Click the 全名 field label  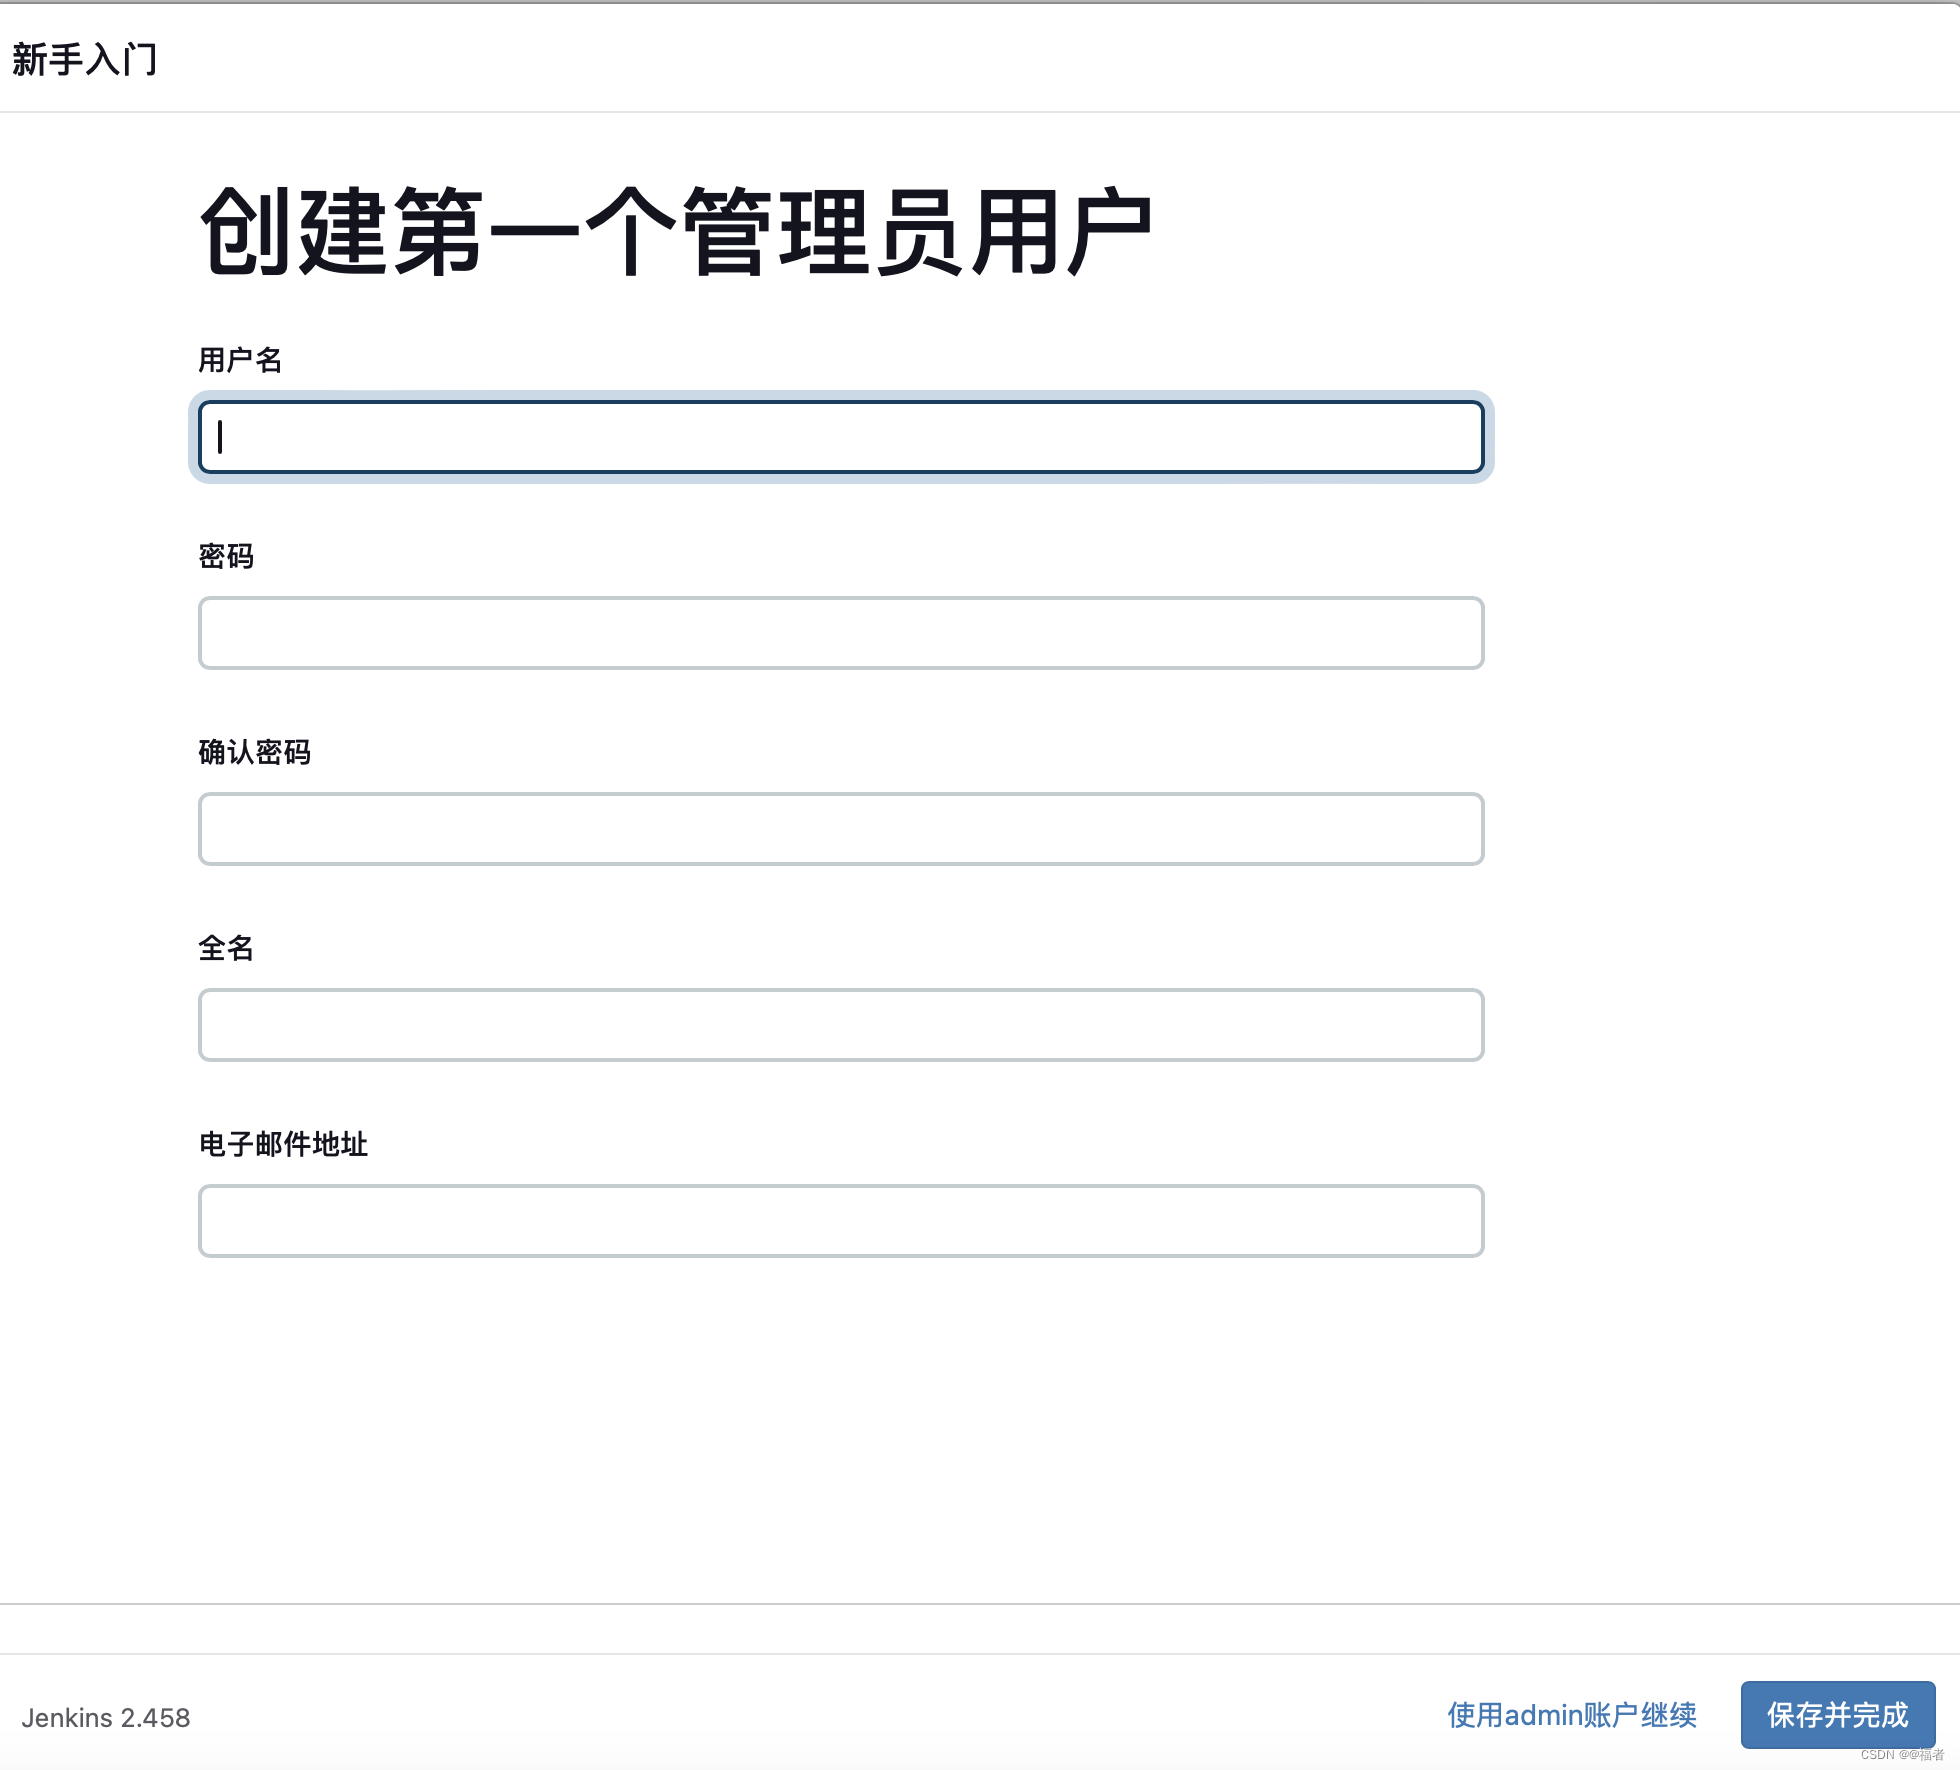tap(226, 948)
